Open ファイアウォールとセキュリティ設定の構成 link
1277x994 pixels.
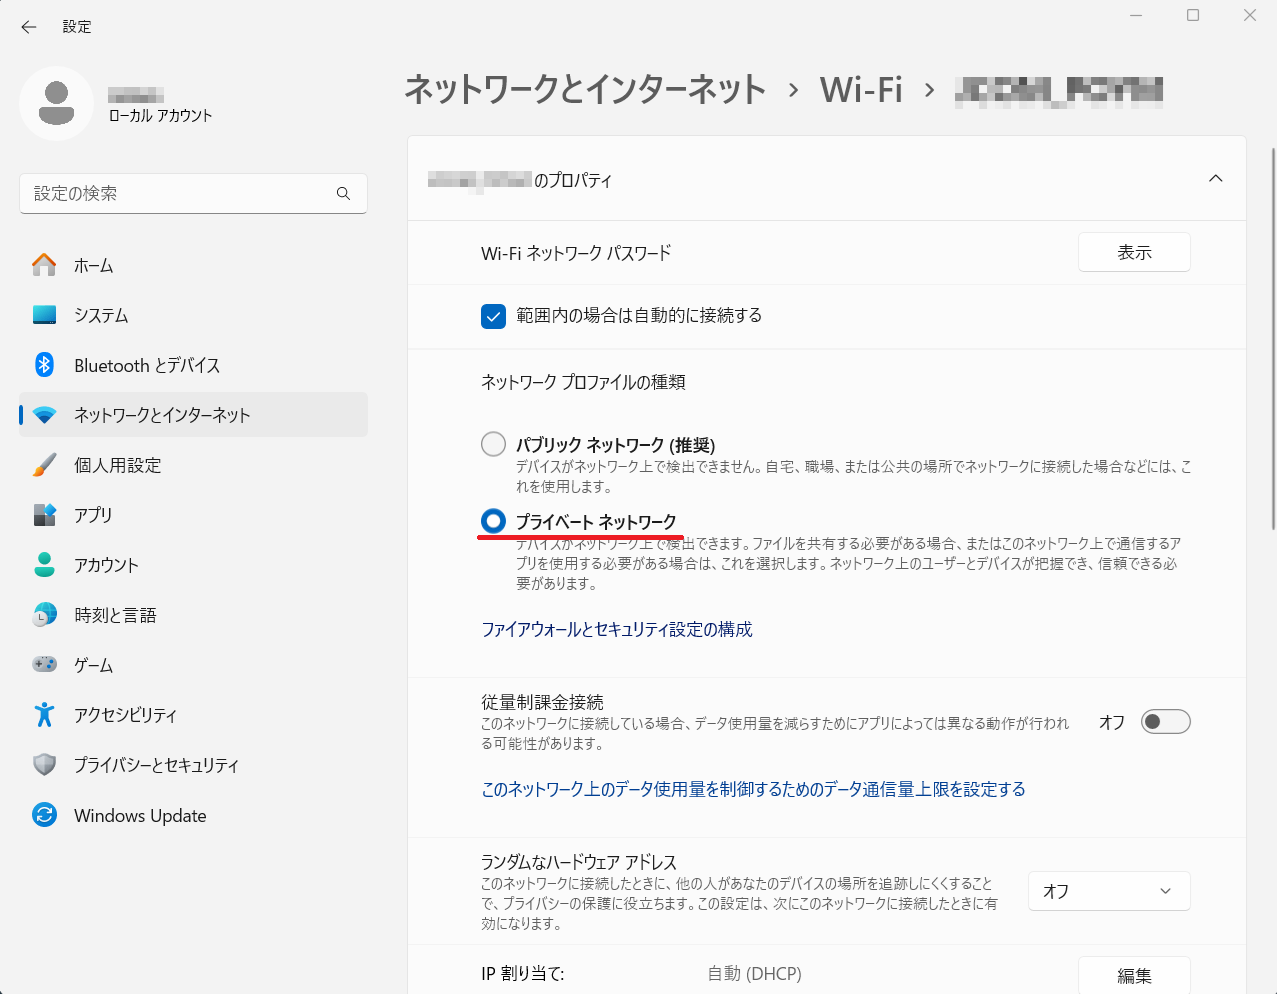click(617, 629)
